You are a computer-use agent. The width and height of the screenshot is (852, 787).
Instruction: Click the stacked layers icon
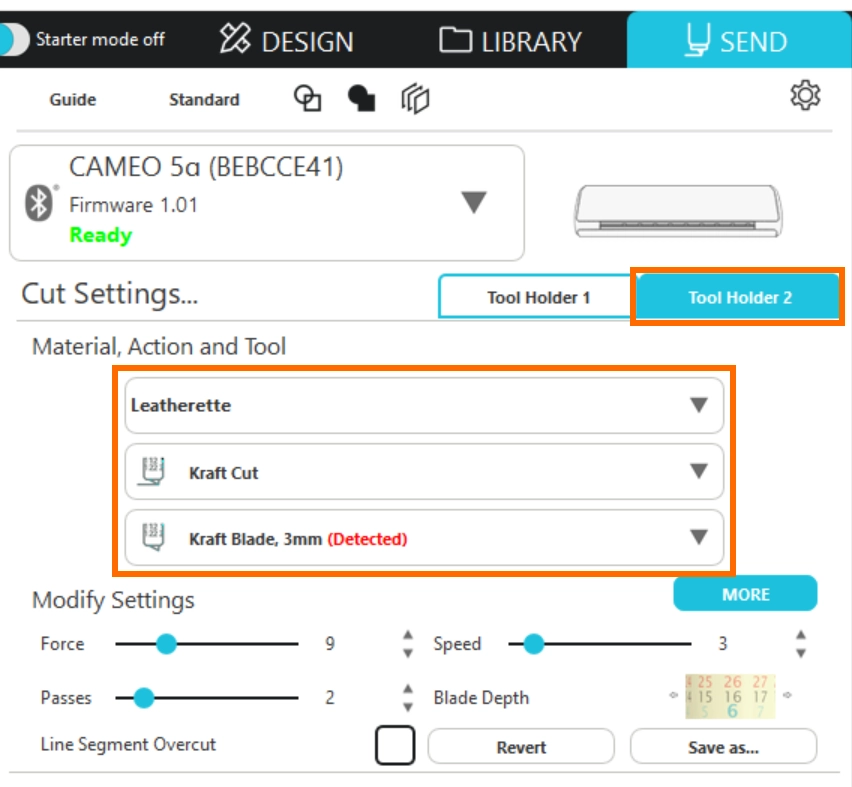415,98
